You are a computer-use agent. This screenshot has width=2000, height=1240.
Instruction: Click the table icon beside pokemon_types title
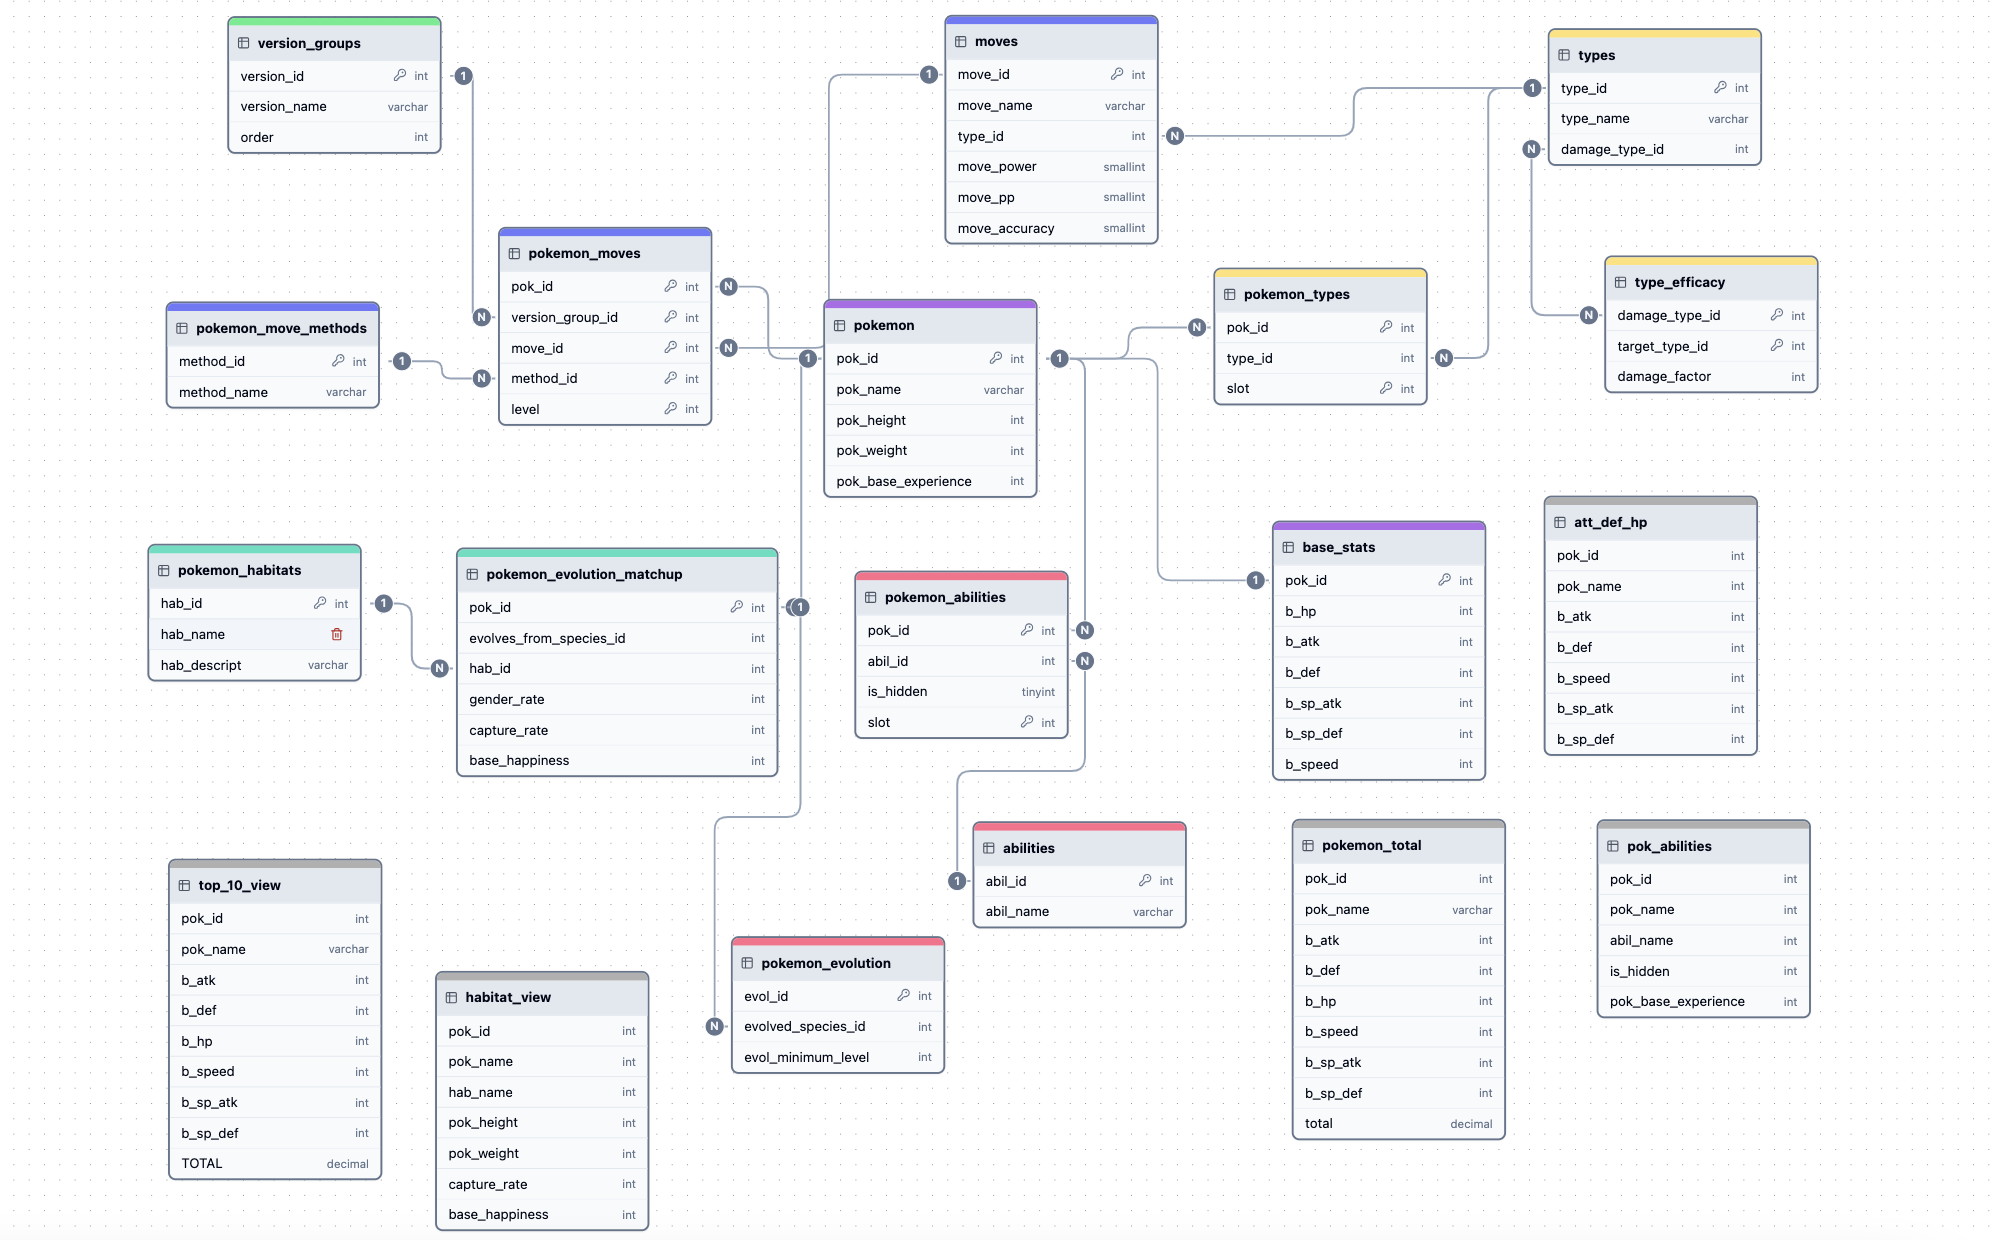click(1230, 294)
